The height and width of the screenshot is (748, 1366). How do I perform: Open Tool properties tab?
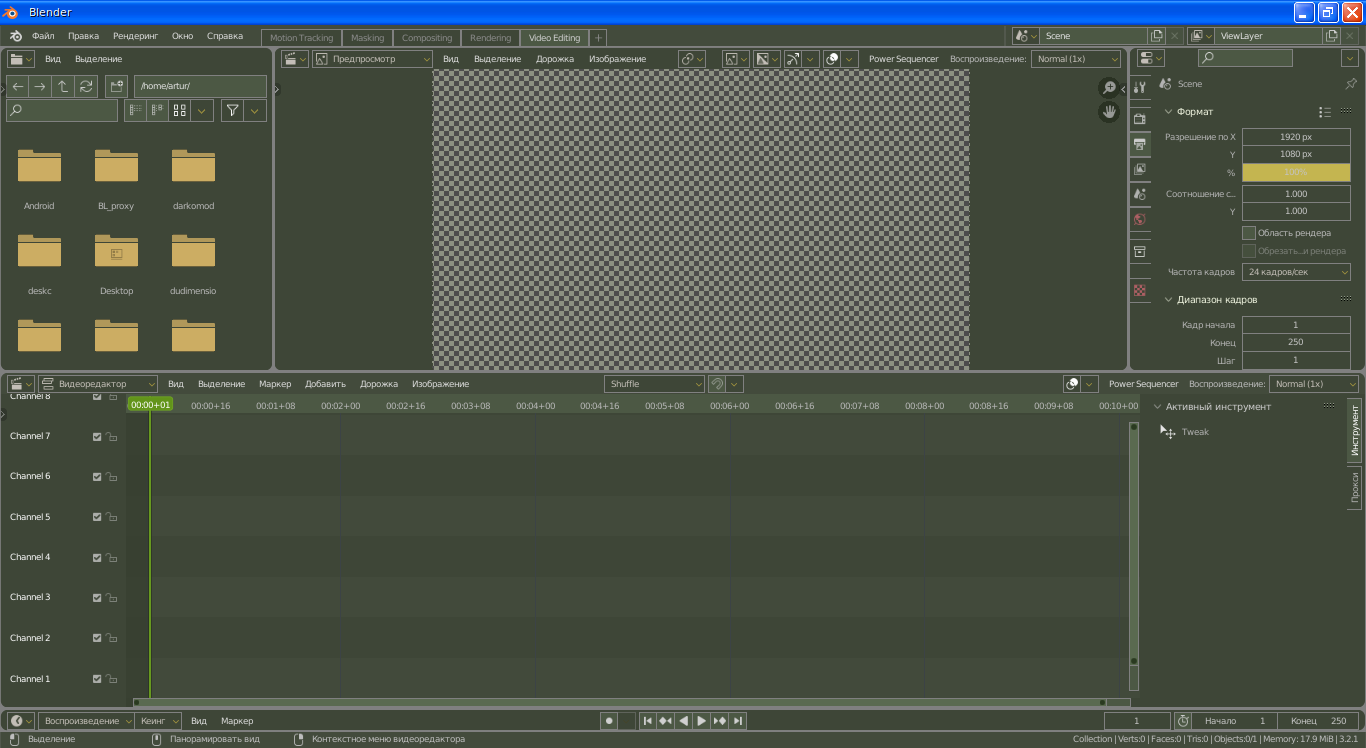tap(1140, 87)
